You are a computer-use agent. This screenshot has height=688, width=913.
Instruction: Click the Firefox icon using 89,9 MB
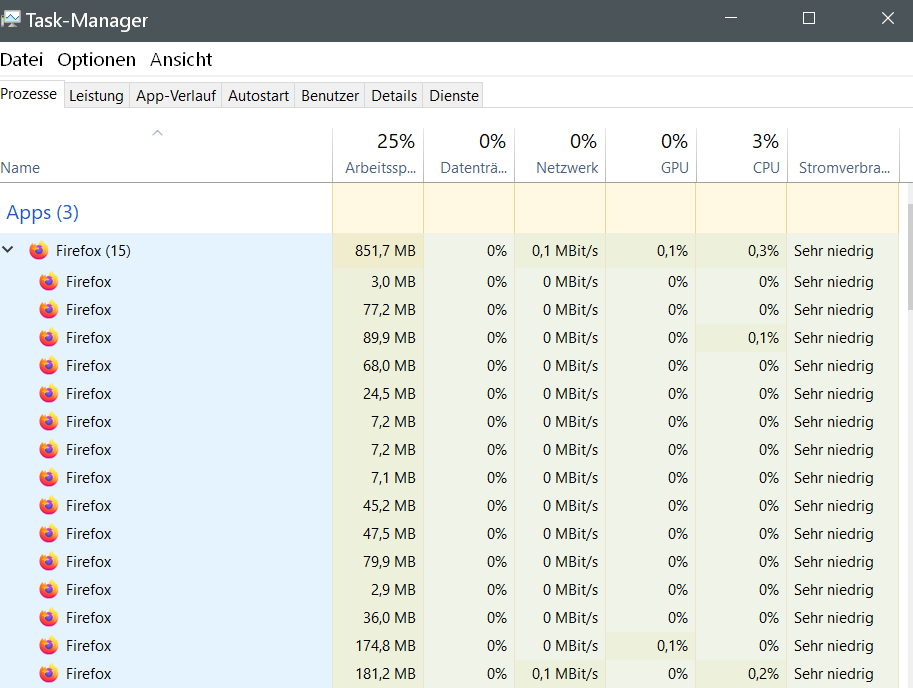tap(49, 338)
